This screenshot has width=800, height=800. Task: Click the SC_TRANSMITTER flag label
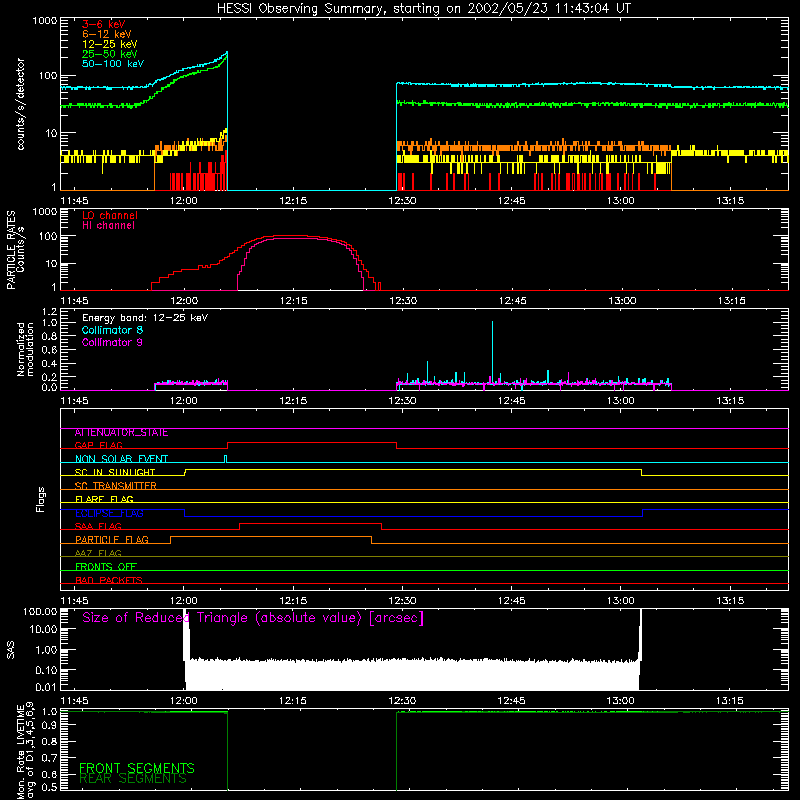pos(115,486)
